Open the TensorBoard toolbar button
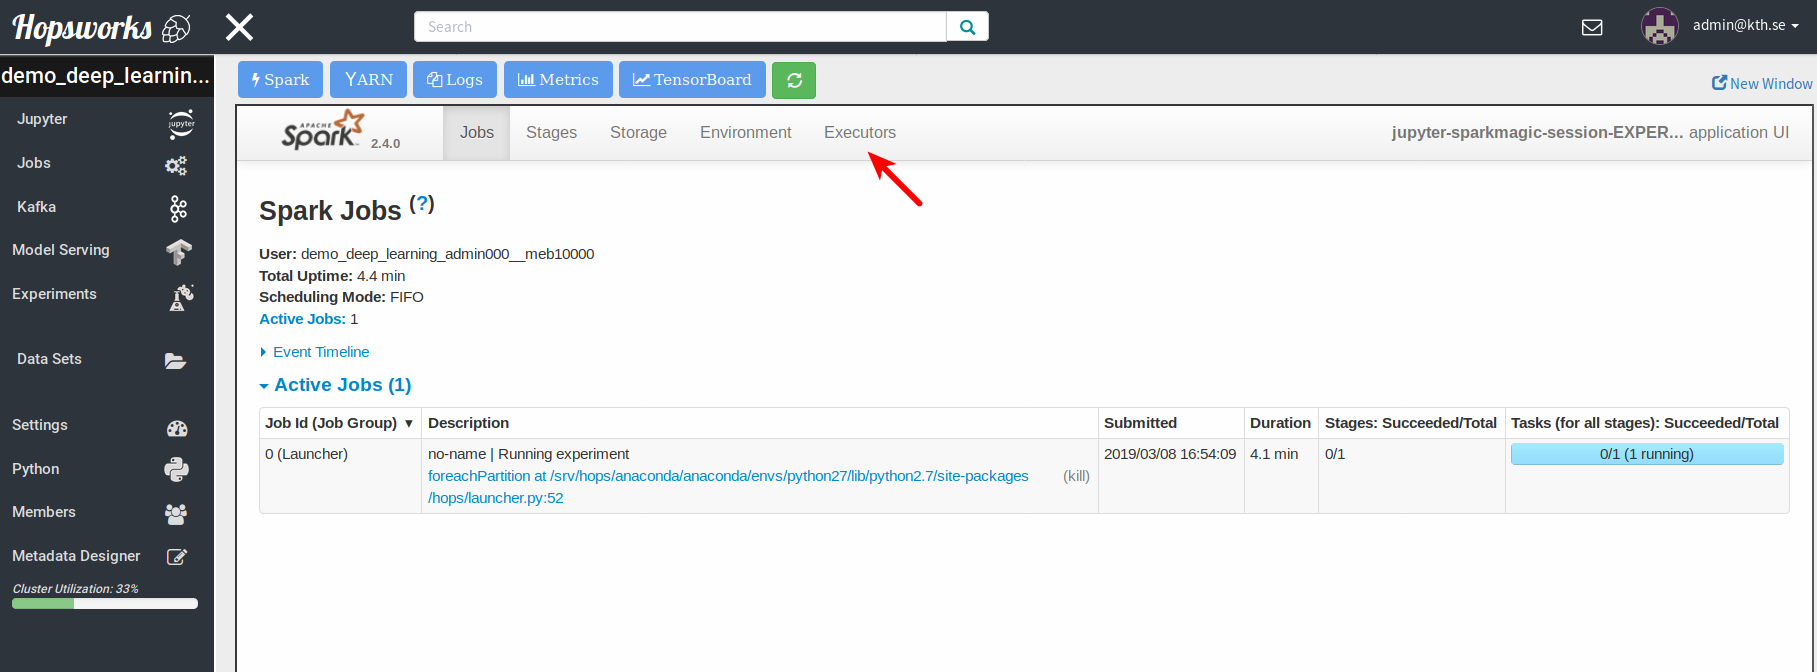Screen dimensions: 1817x672 (692, 80)
